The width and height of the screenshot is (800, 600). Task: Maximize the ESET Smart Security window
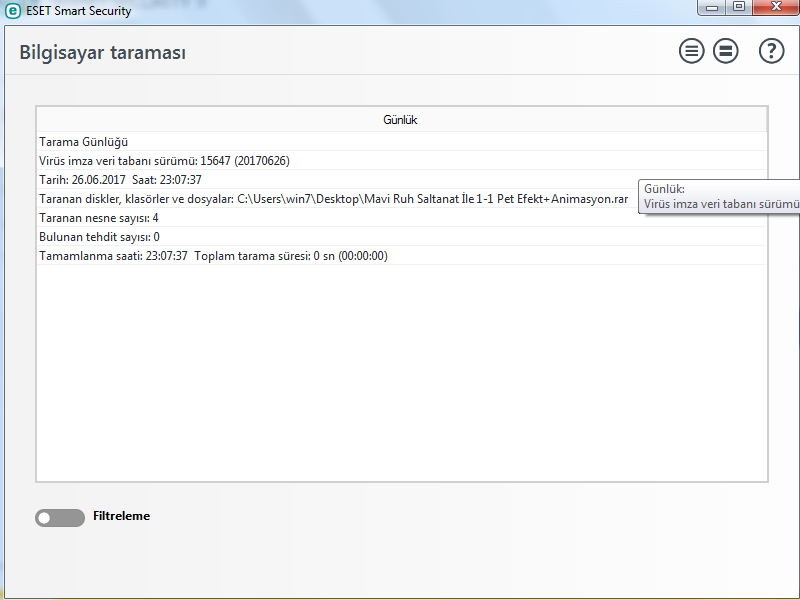739,7
